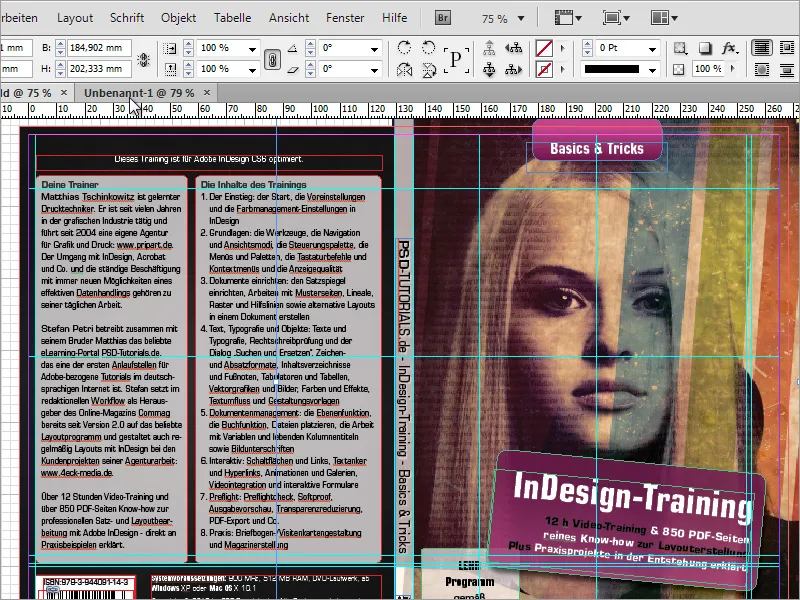Open the Schrift menu

click(x=127, y=18)
